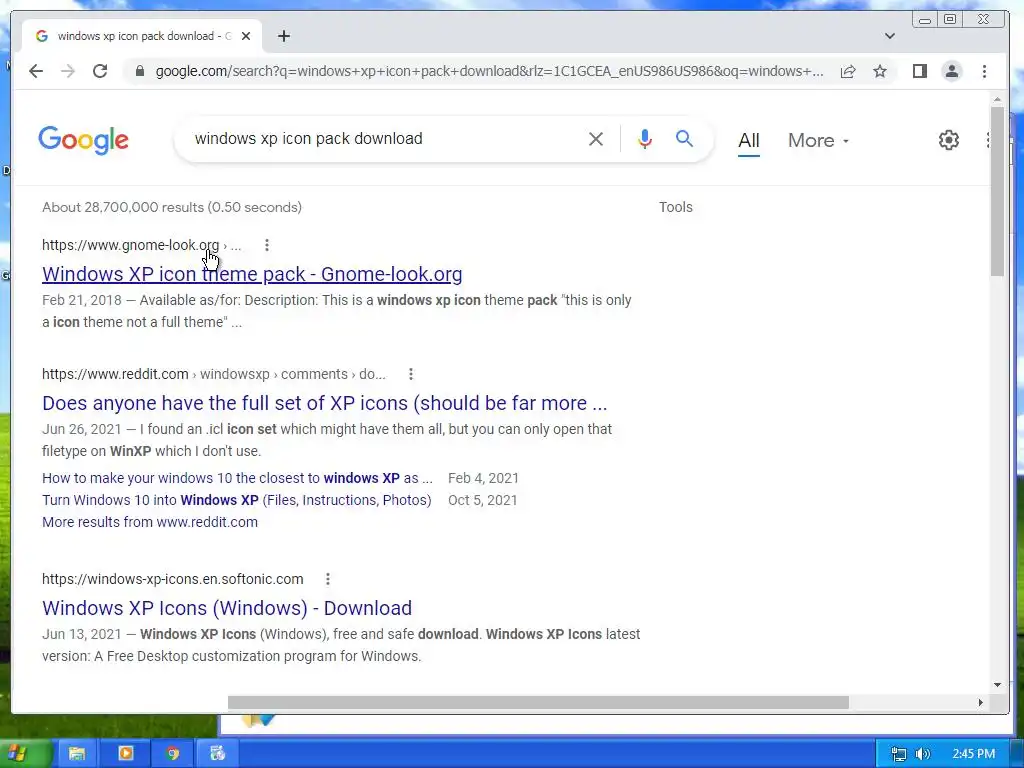Click the horizontal scrollbar thumb

(538, 703)
